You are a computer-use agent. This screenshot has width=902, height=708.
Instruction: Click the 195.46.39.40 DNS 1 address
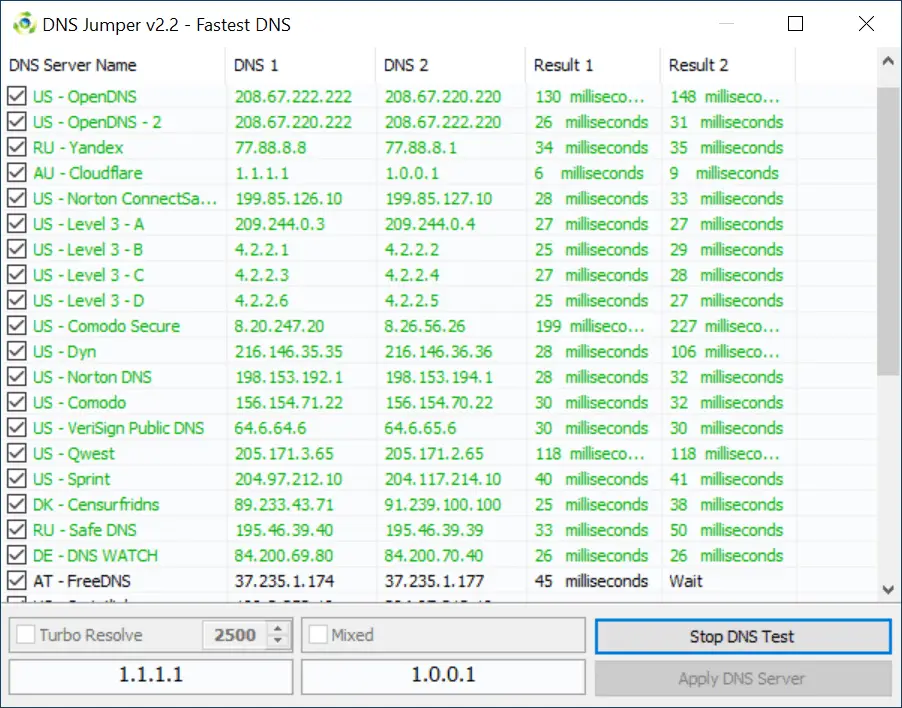[x=284, y=529]
